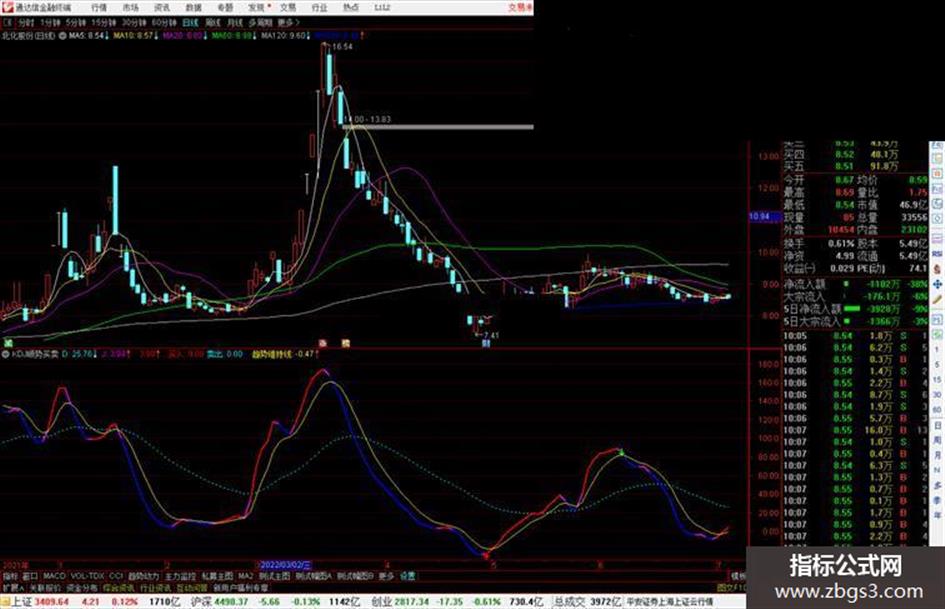The width and height of the screenshot is (945, 609).
Task: Open the 热点 menu
Action: click(x=351, y=7)
